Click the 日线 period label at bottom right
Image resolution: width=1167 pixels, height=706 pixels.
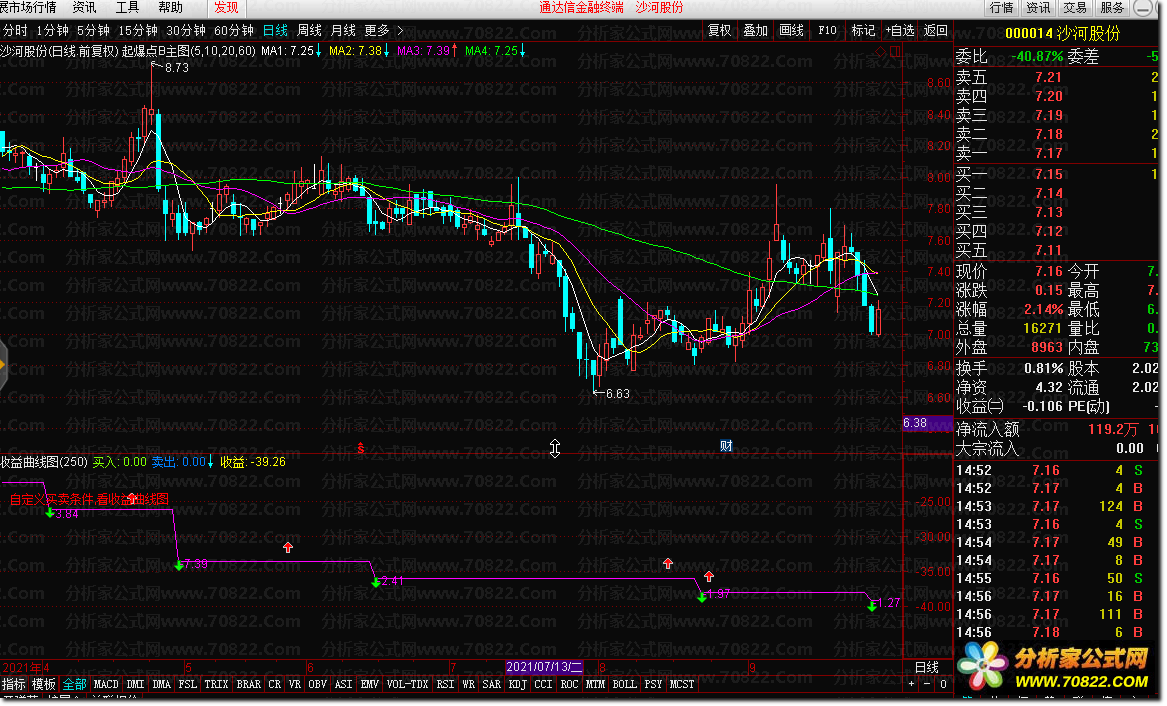click(x=927, y=667)
